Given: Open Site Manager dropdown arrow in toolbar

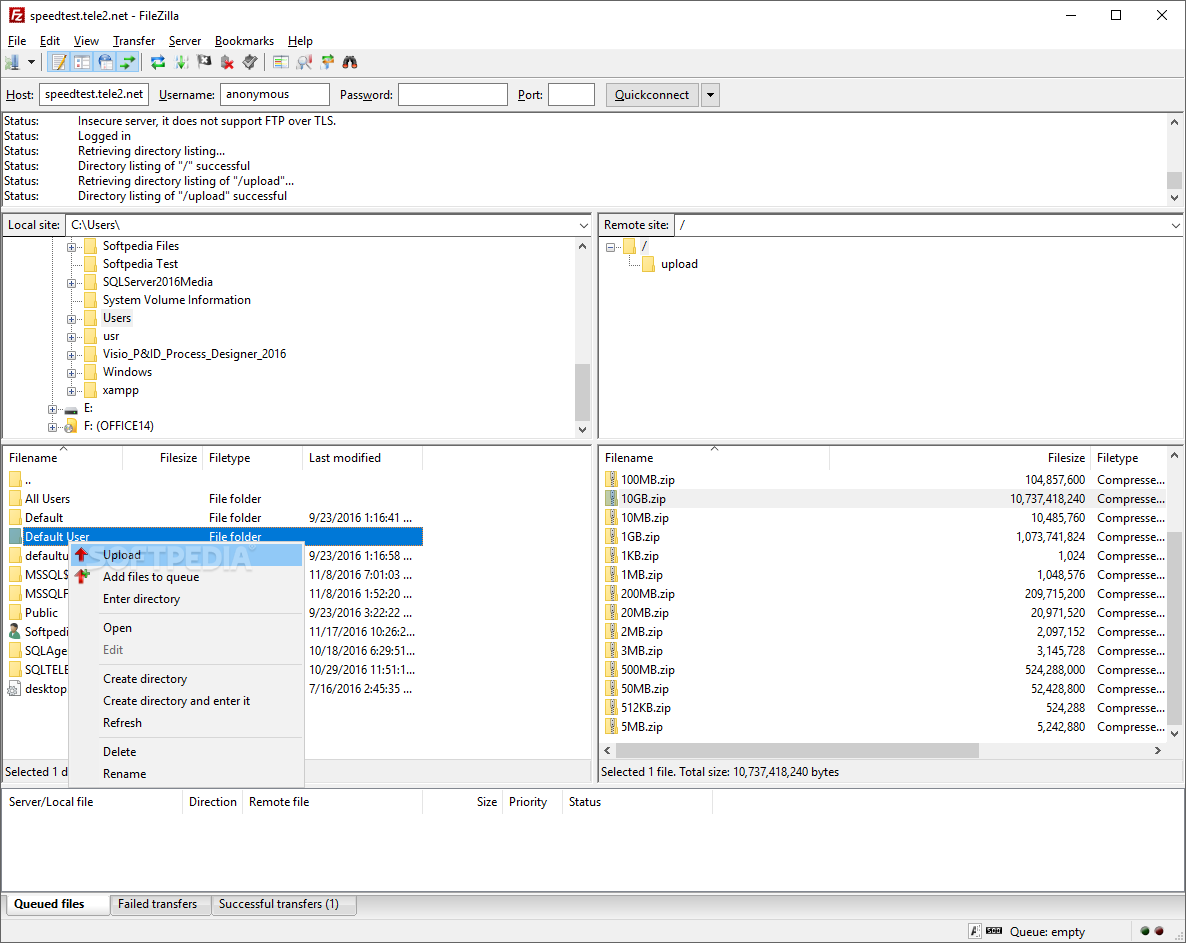Looking at the screenshot, I should pyautogui.click(x=31, y=62).
